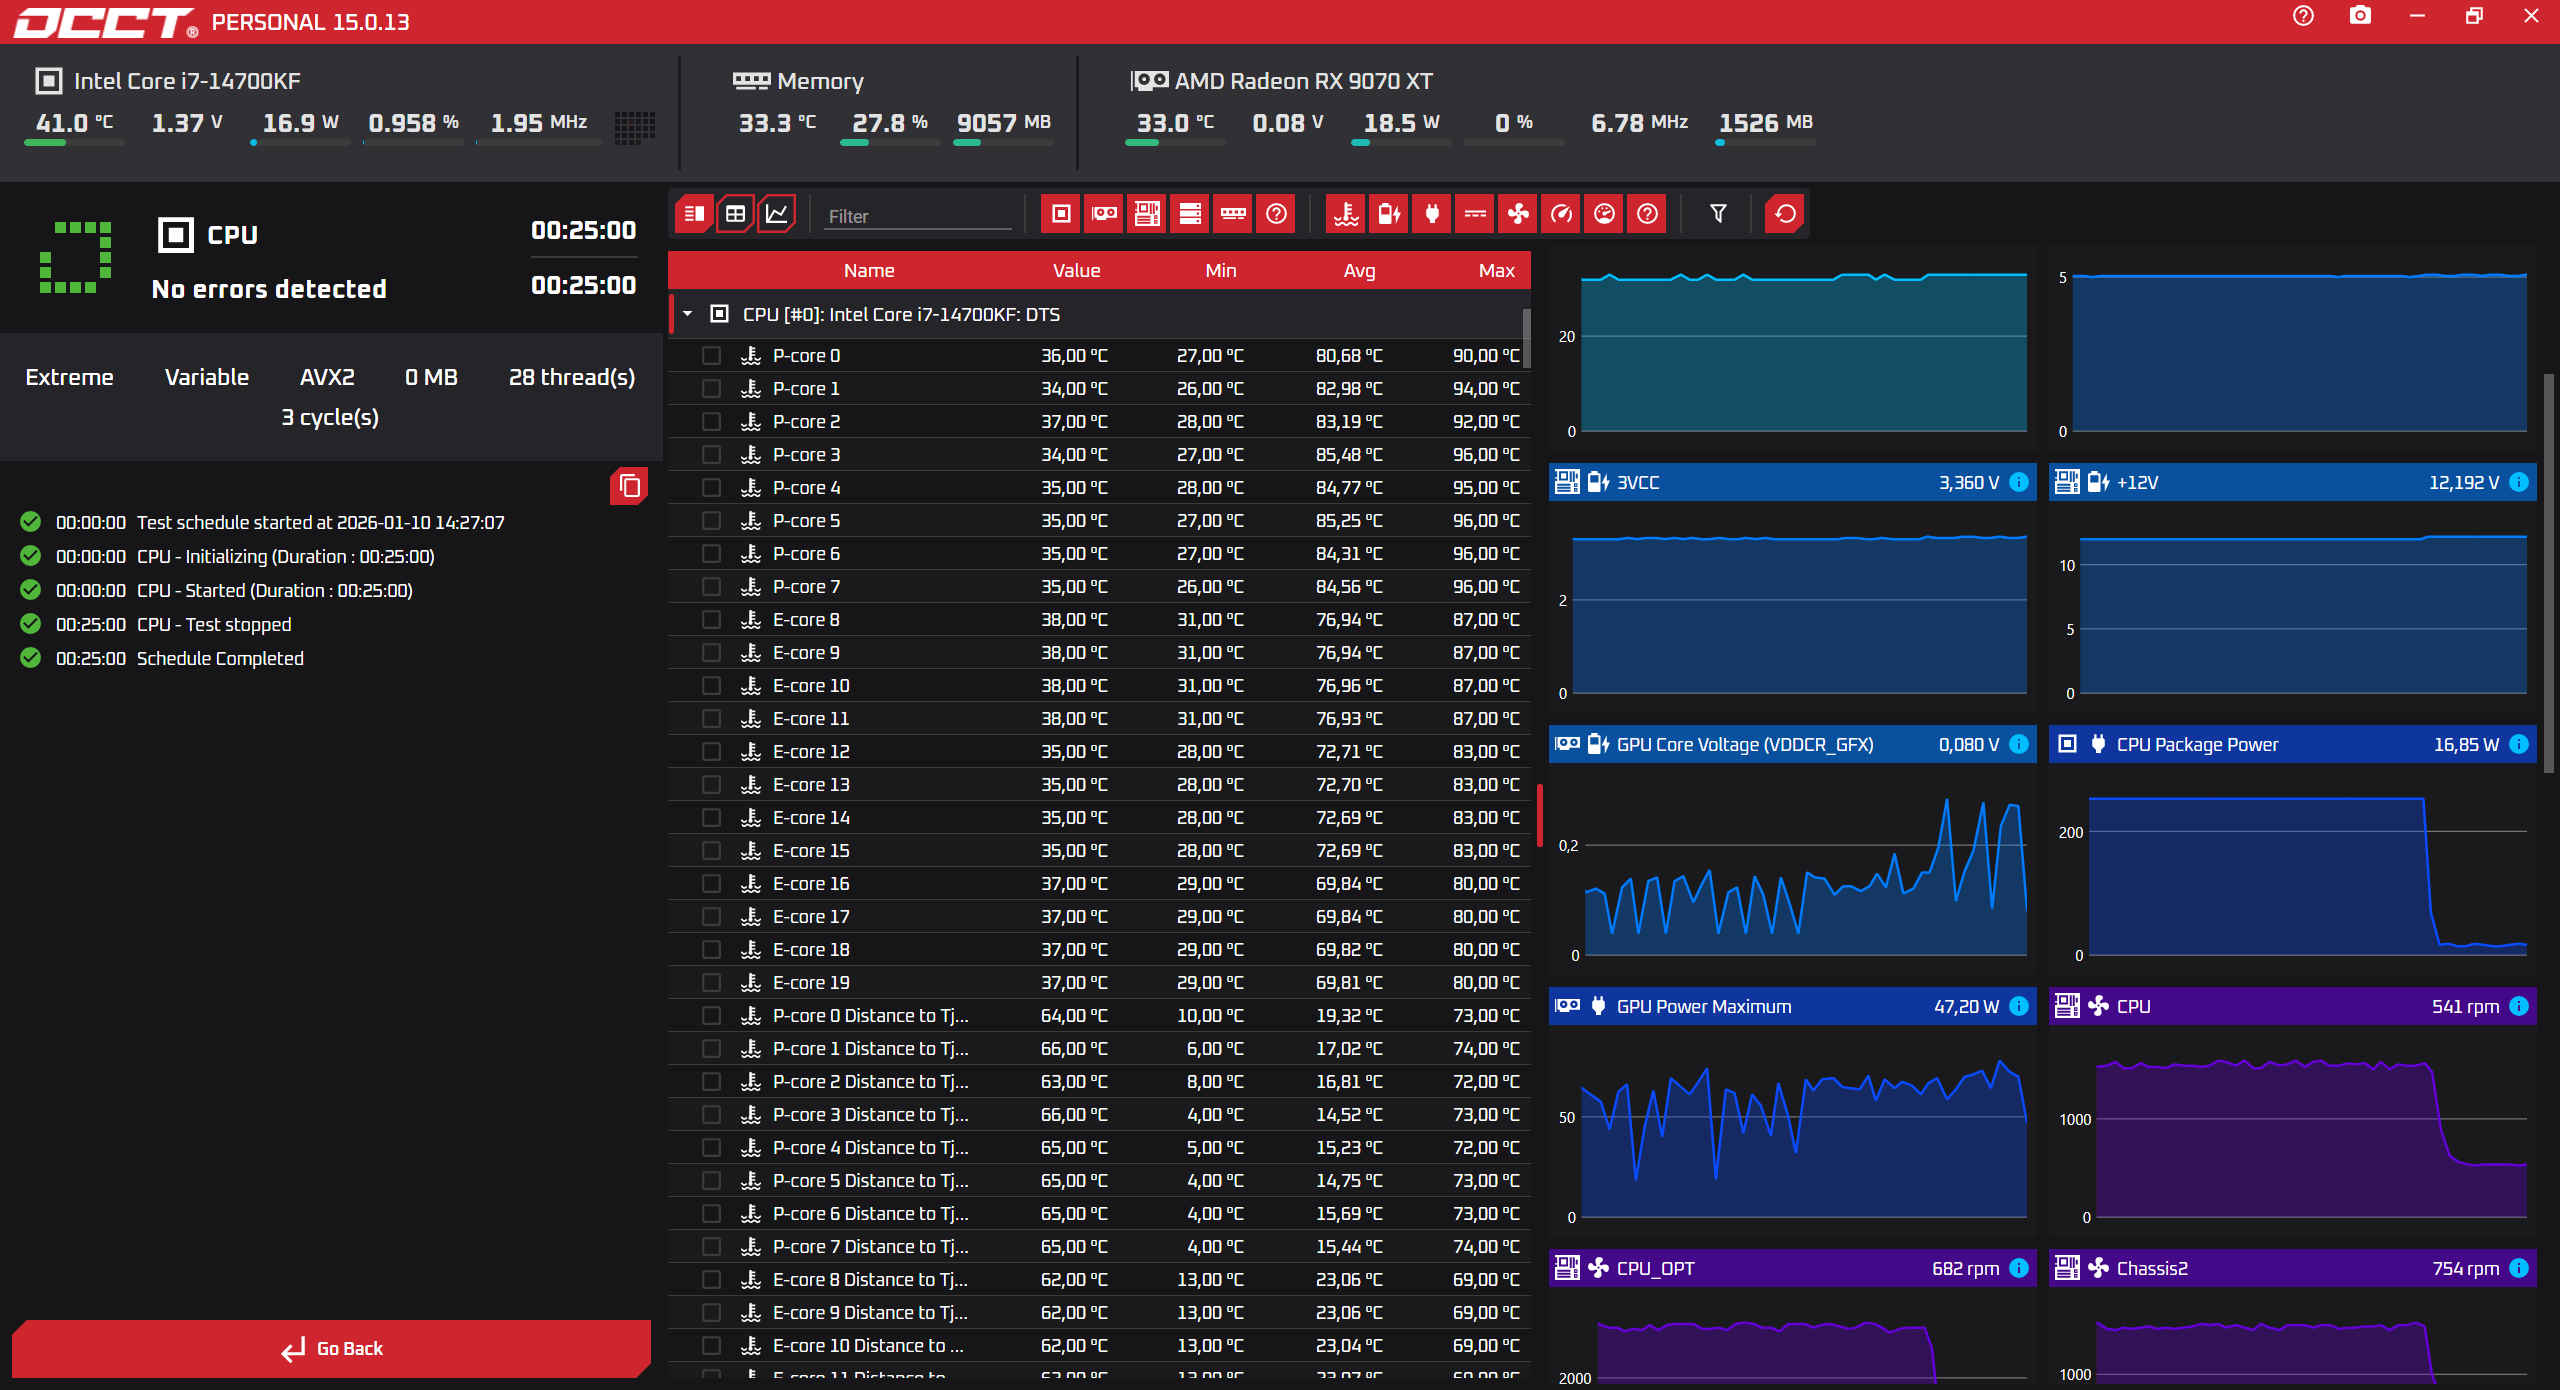Click the power plug sensor filter icon
Viewport: 2560px width, 1390px height.
coord(1432,214)
